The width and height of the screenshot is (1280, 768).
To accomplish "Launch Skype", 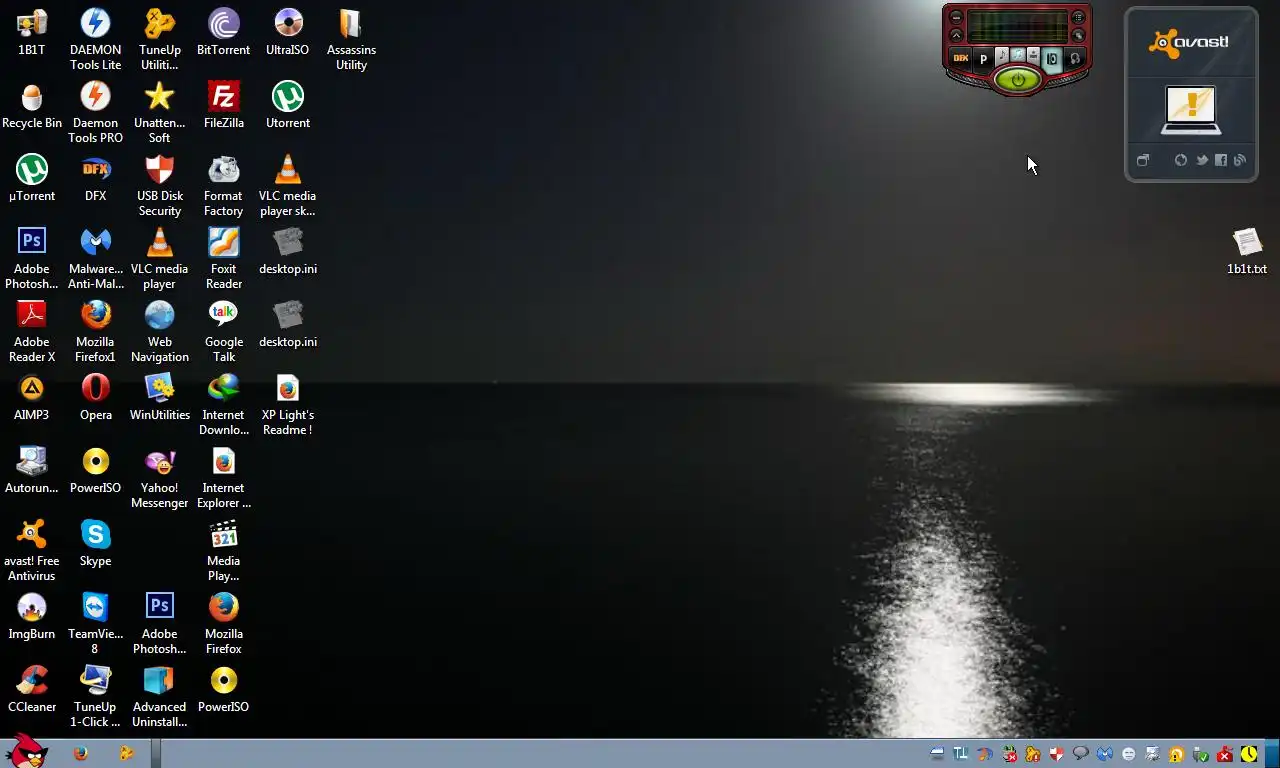I will [96, 542].
